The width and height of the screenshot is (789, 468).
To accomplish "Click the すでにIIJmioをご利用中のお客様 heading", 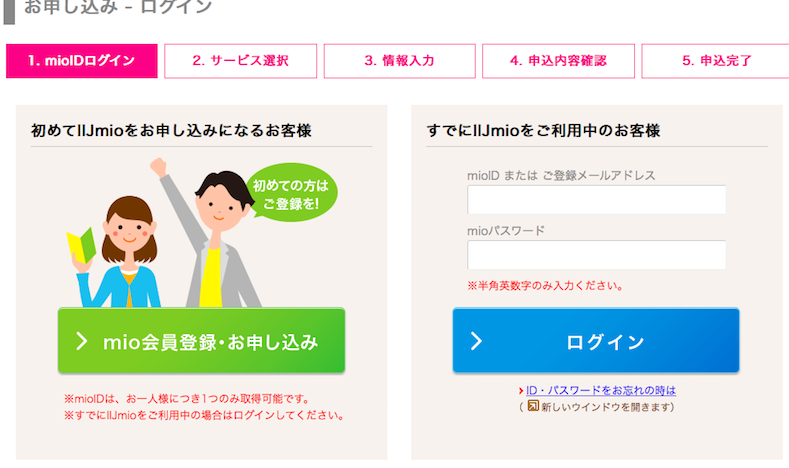I will 543,131.
